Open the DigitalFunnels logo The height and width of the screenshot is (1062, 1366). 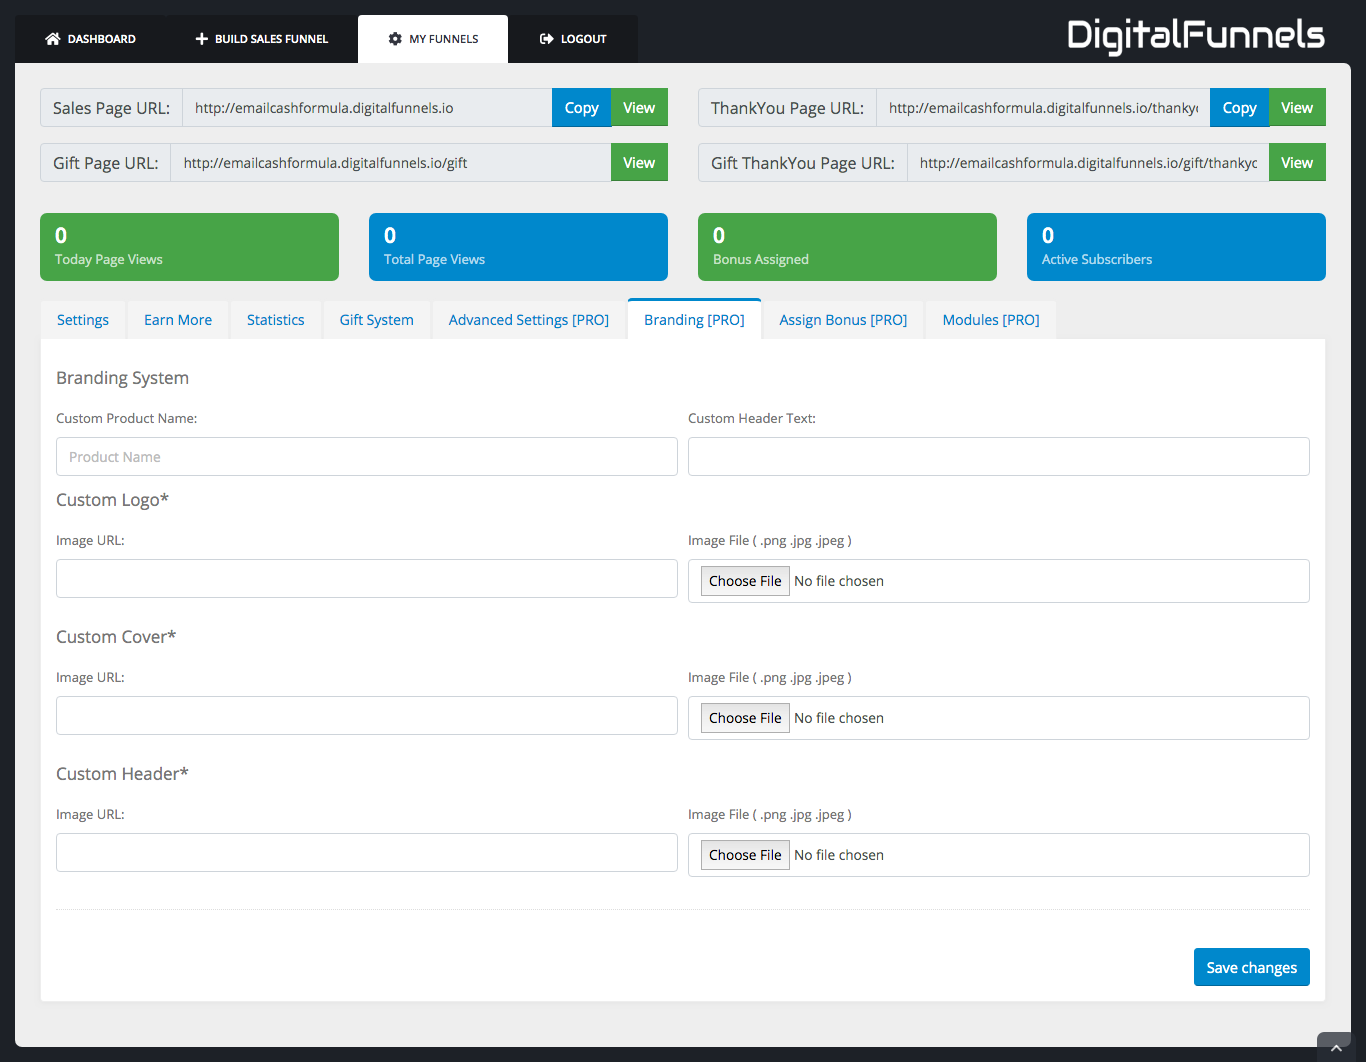1196,36
